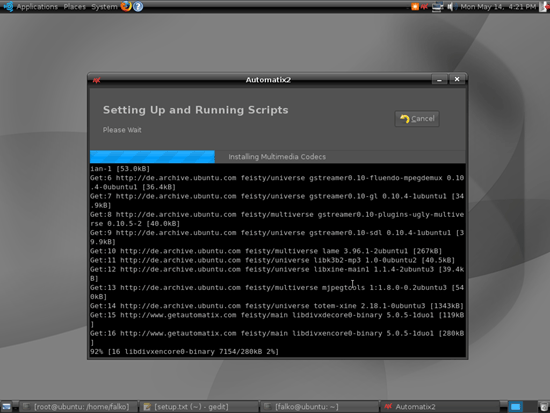This screenshot has height=413, width=550.
Task: Click the Automatix2 title bar icon
Action: 96,80
